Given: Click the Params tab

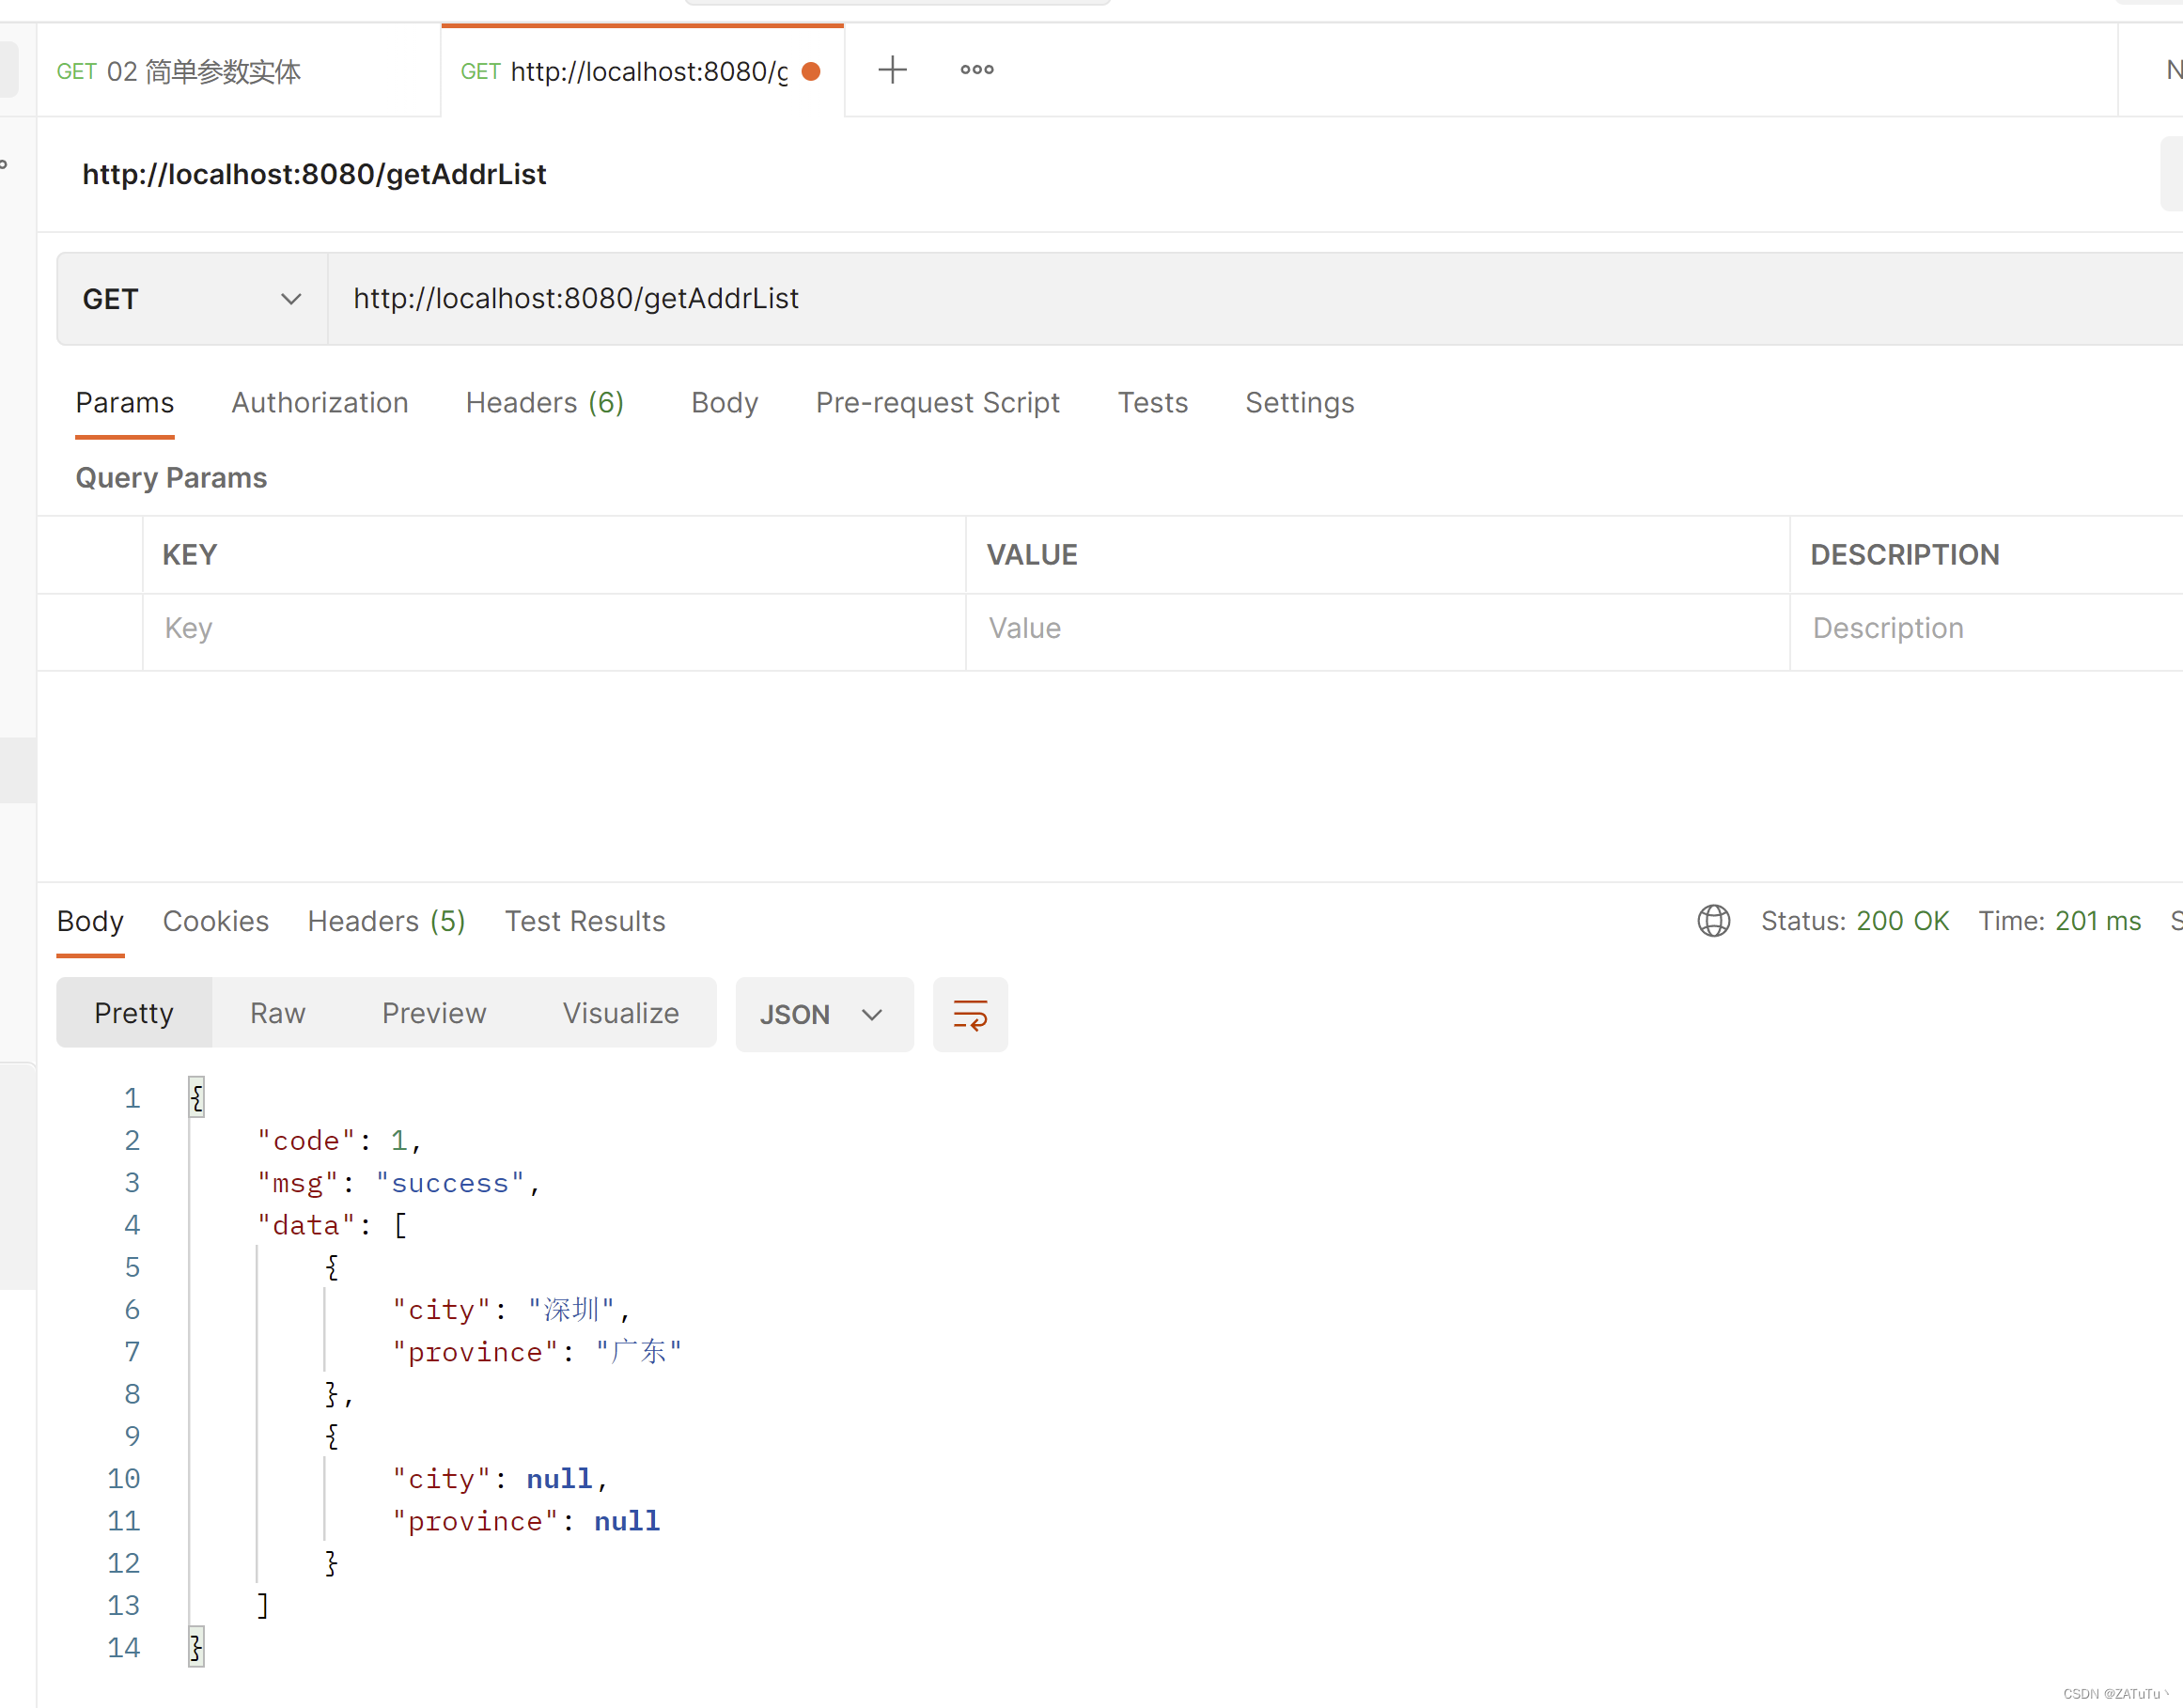Looking at the screenshot, I should coord(124,402).
